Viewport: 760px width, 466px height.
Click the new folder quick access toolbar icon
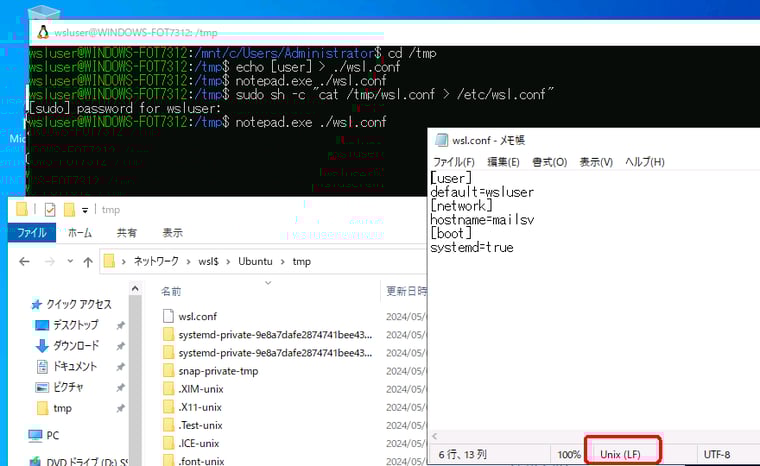pyautogui.click(x=69, y=209)
